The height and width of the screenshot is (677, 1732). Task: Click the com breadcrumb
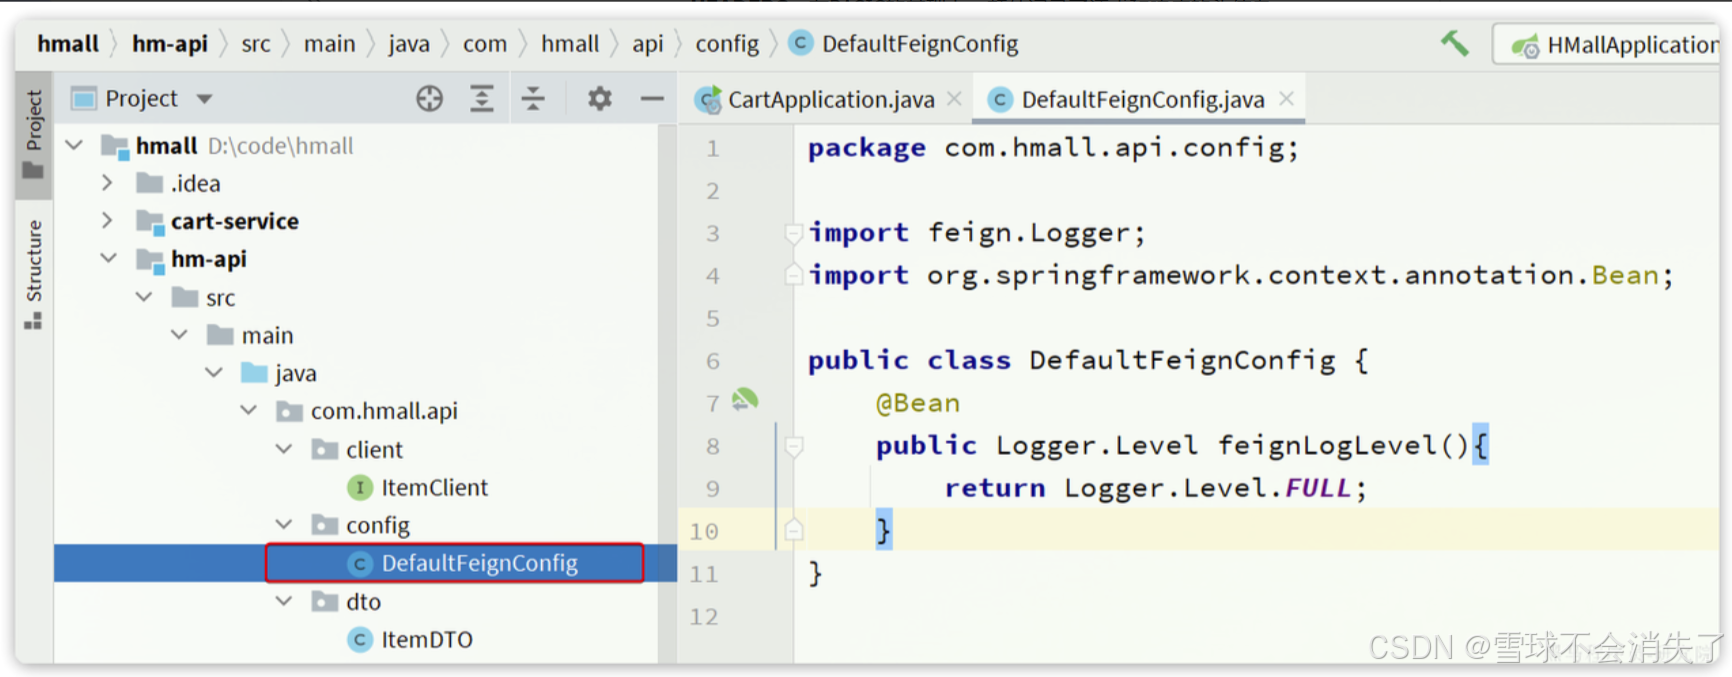coord(485,44)
